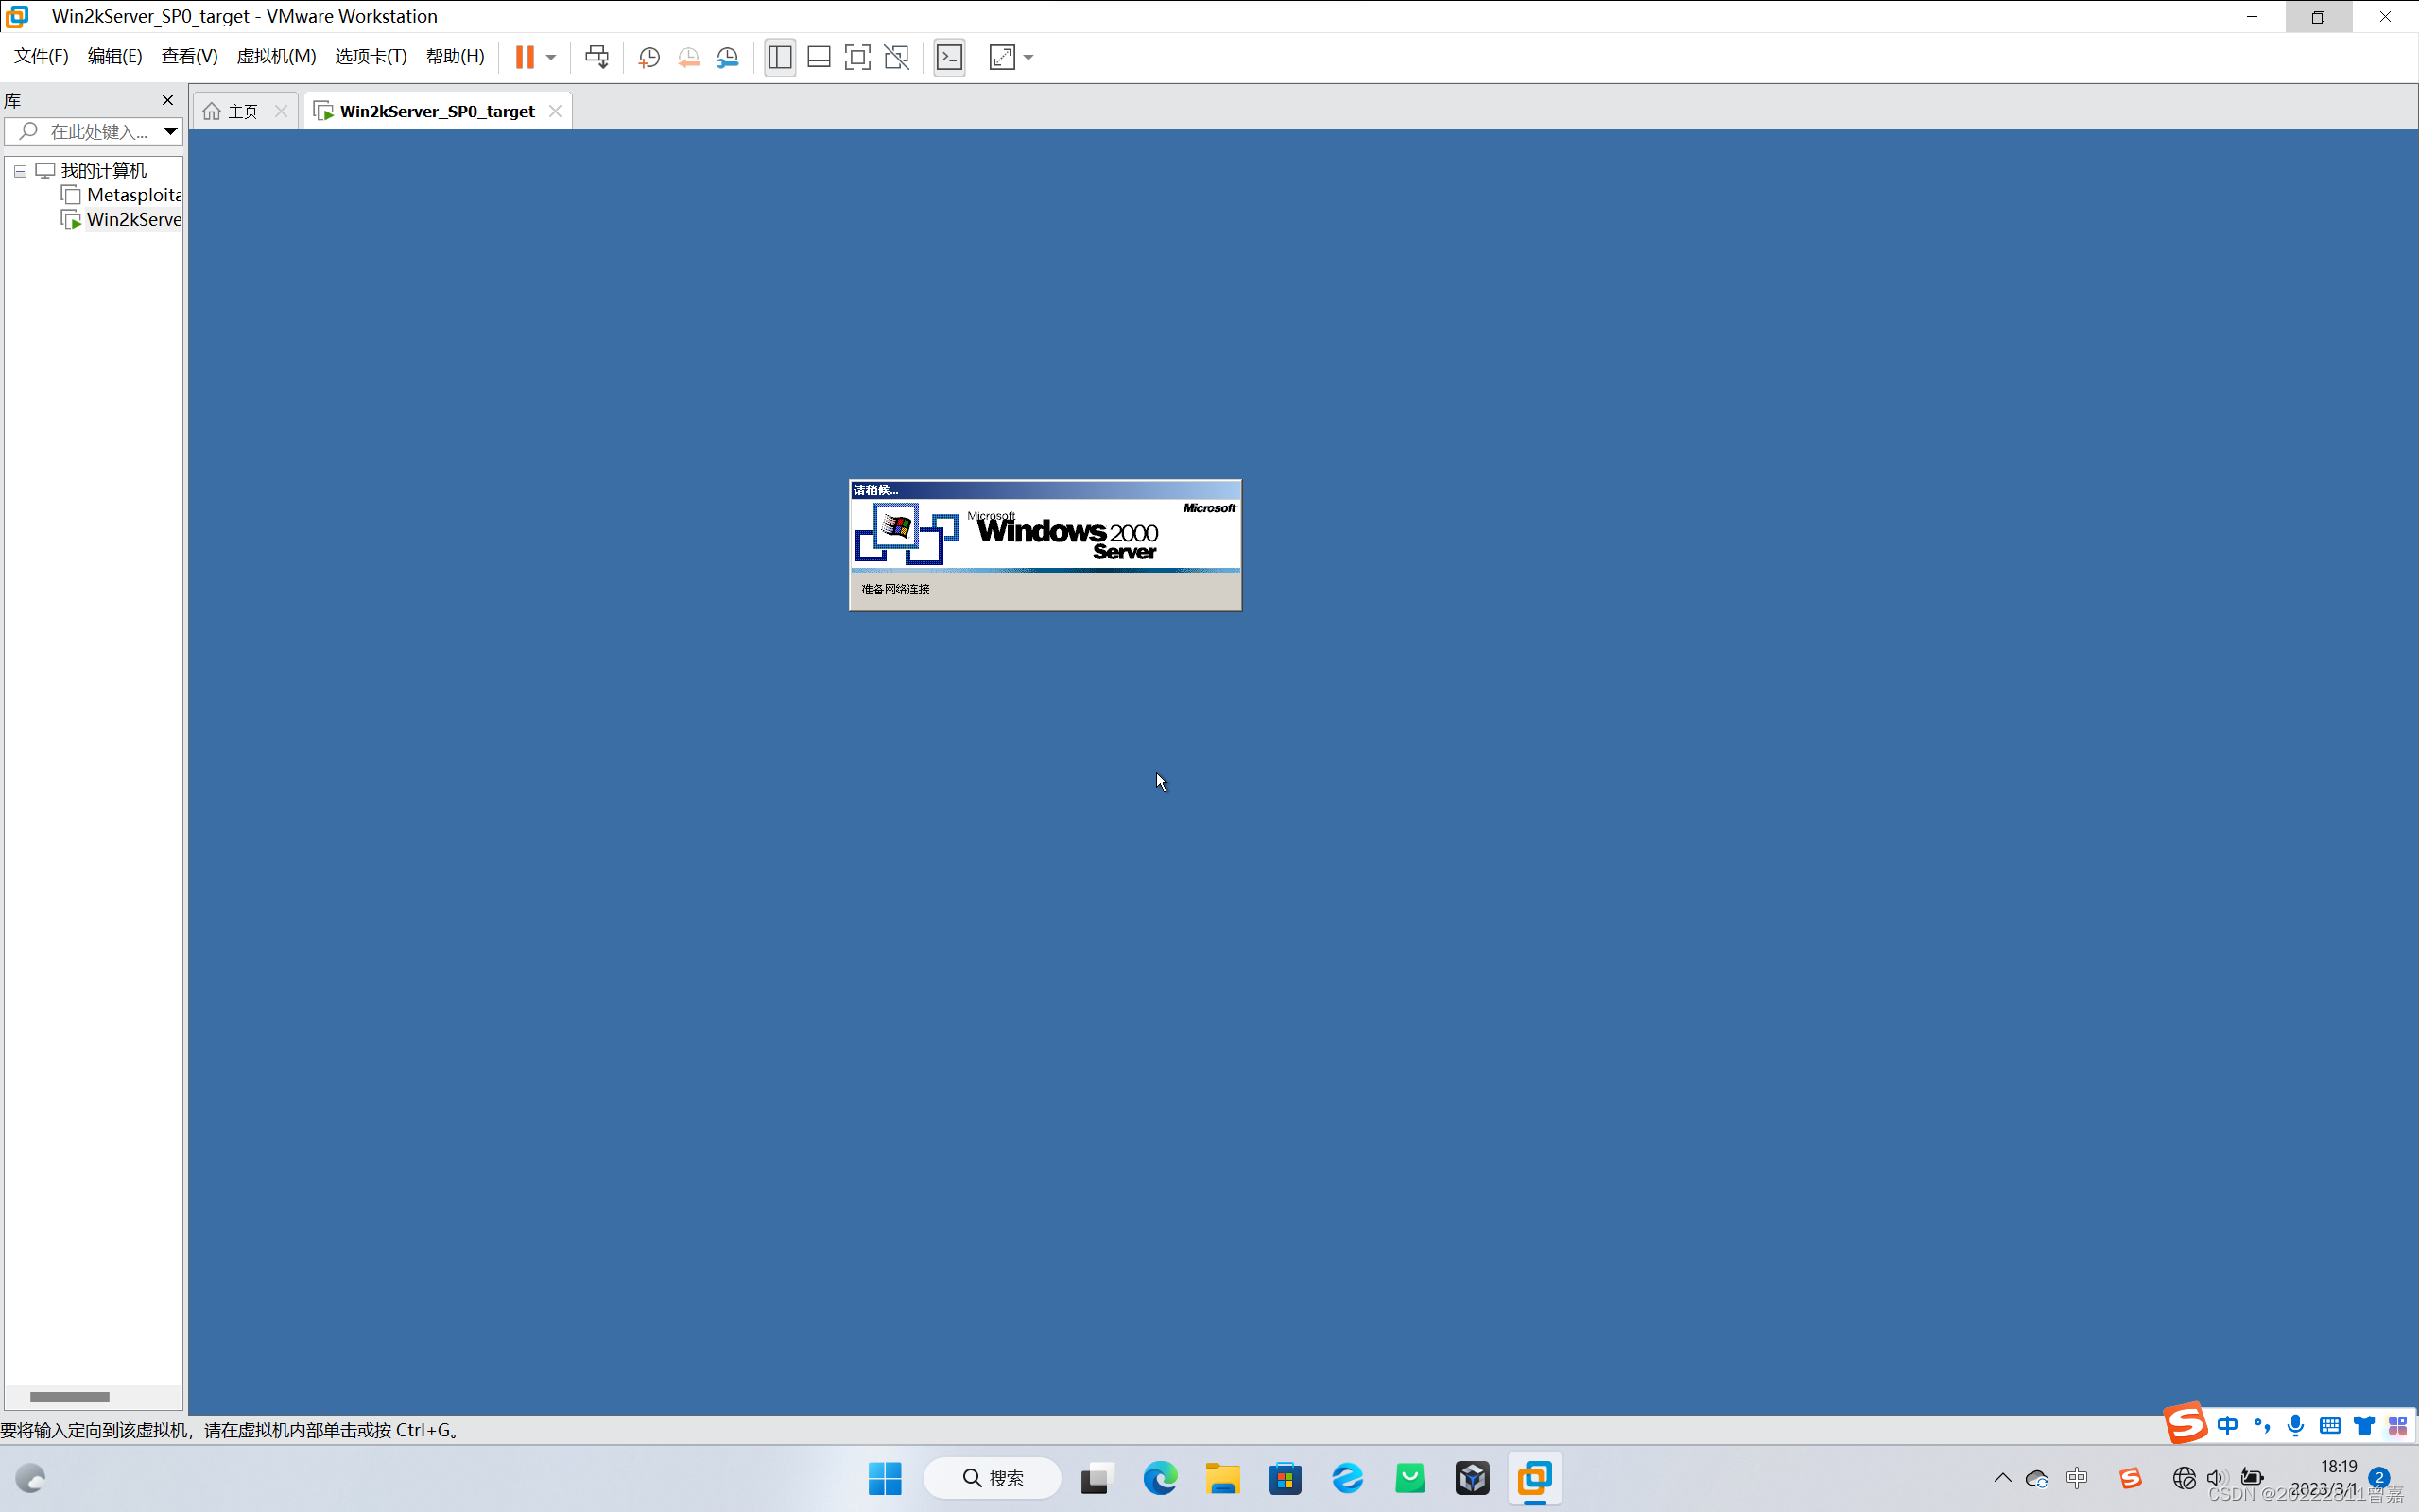Toggle the thumbnail bar view
The image size is (2419, 1512).
click(819, 57)
